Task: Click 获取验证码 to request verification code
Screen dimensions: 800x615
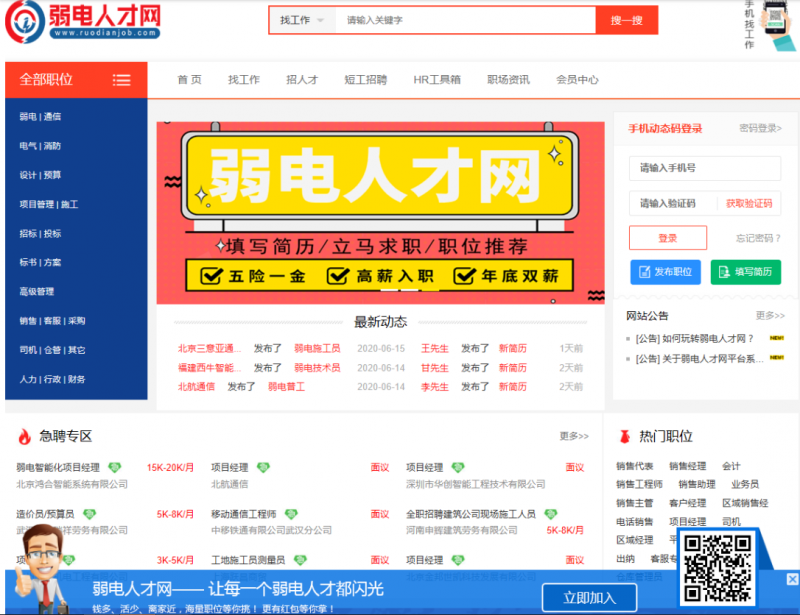Action: click(x=752, y=202)
